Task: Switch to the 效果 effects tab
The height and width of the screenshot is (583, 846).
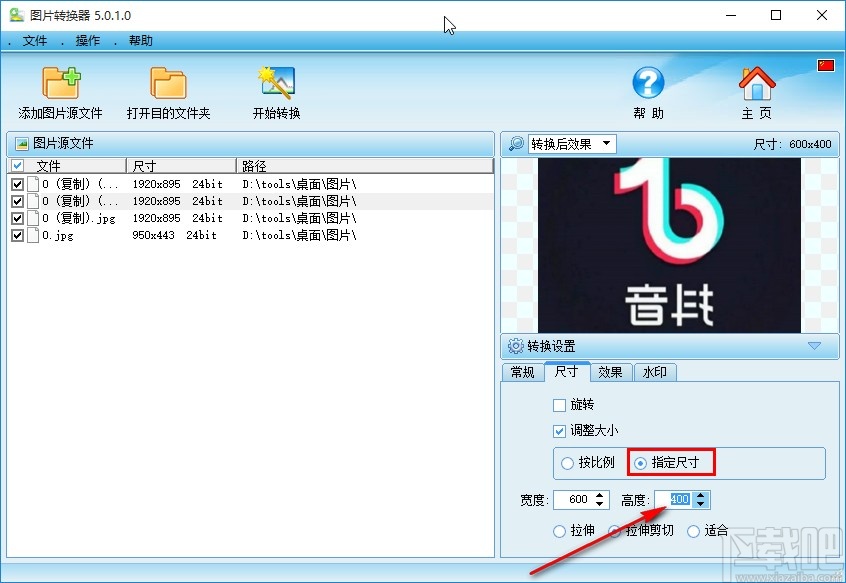Action: 611,372
